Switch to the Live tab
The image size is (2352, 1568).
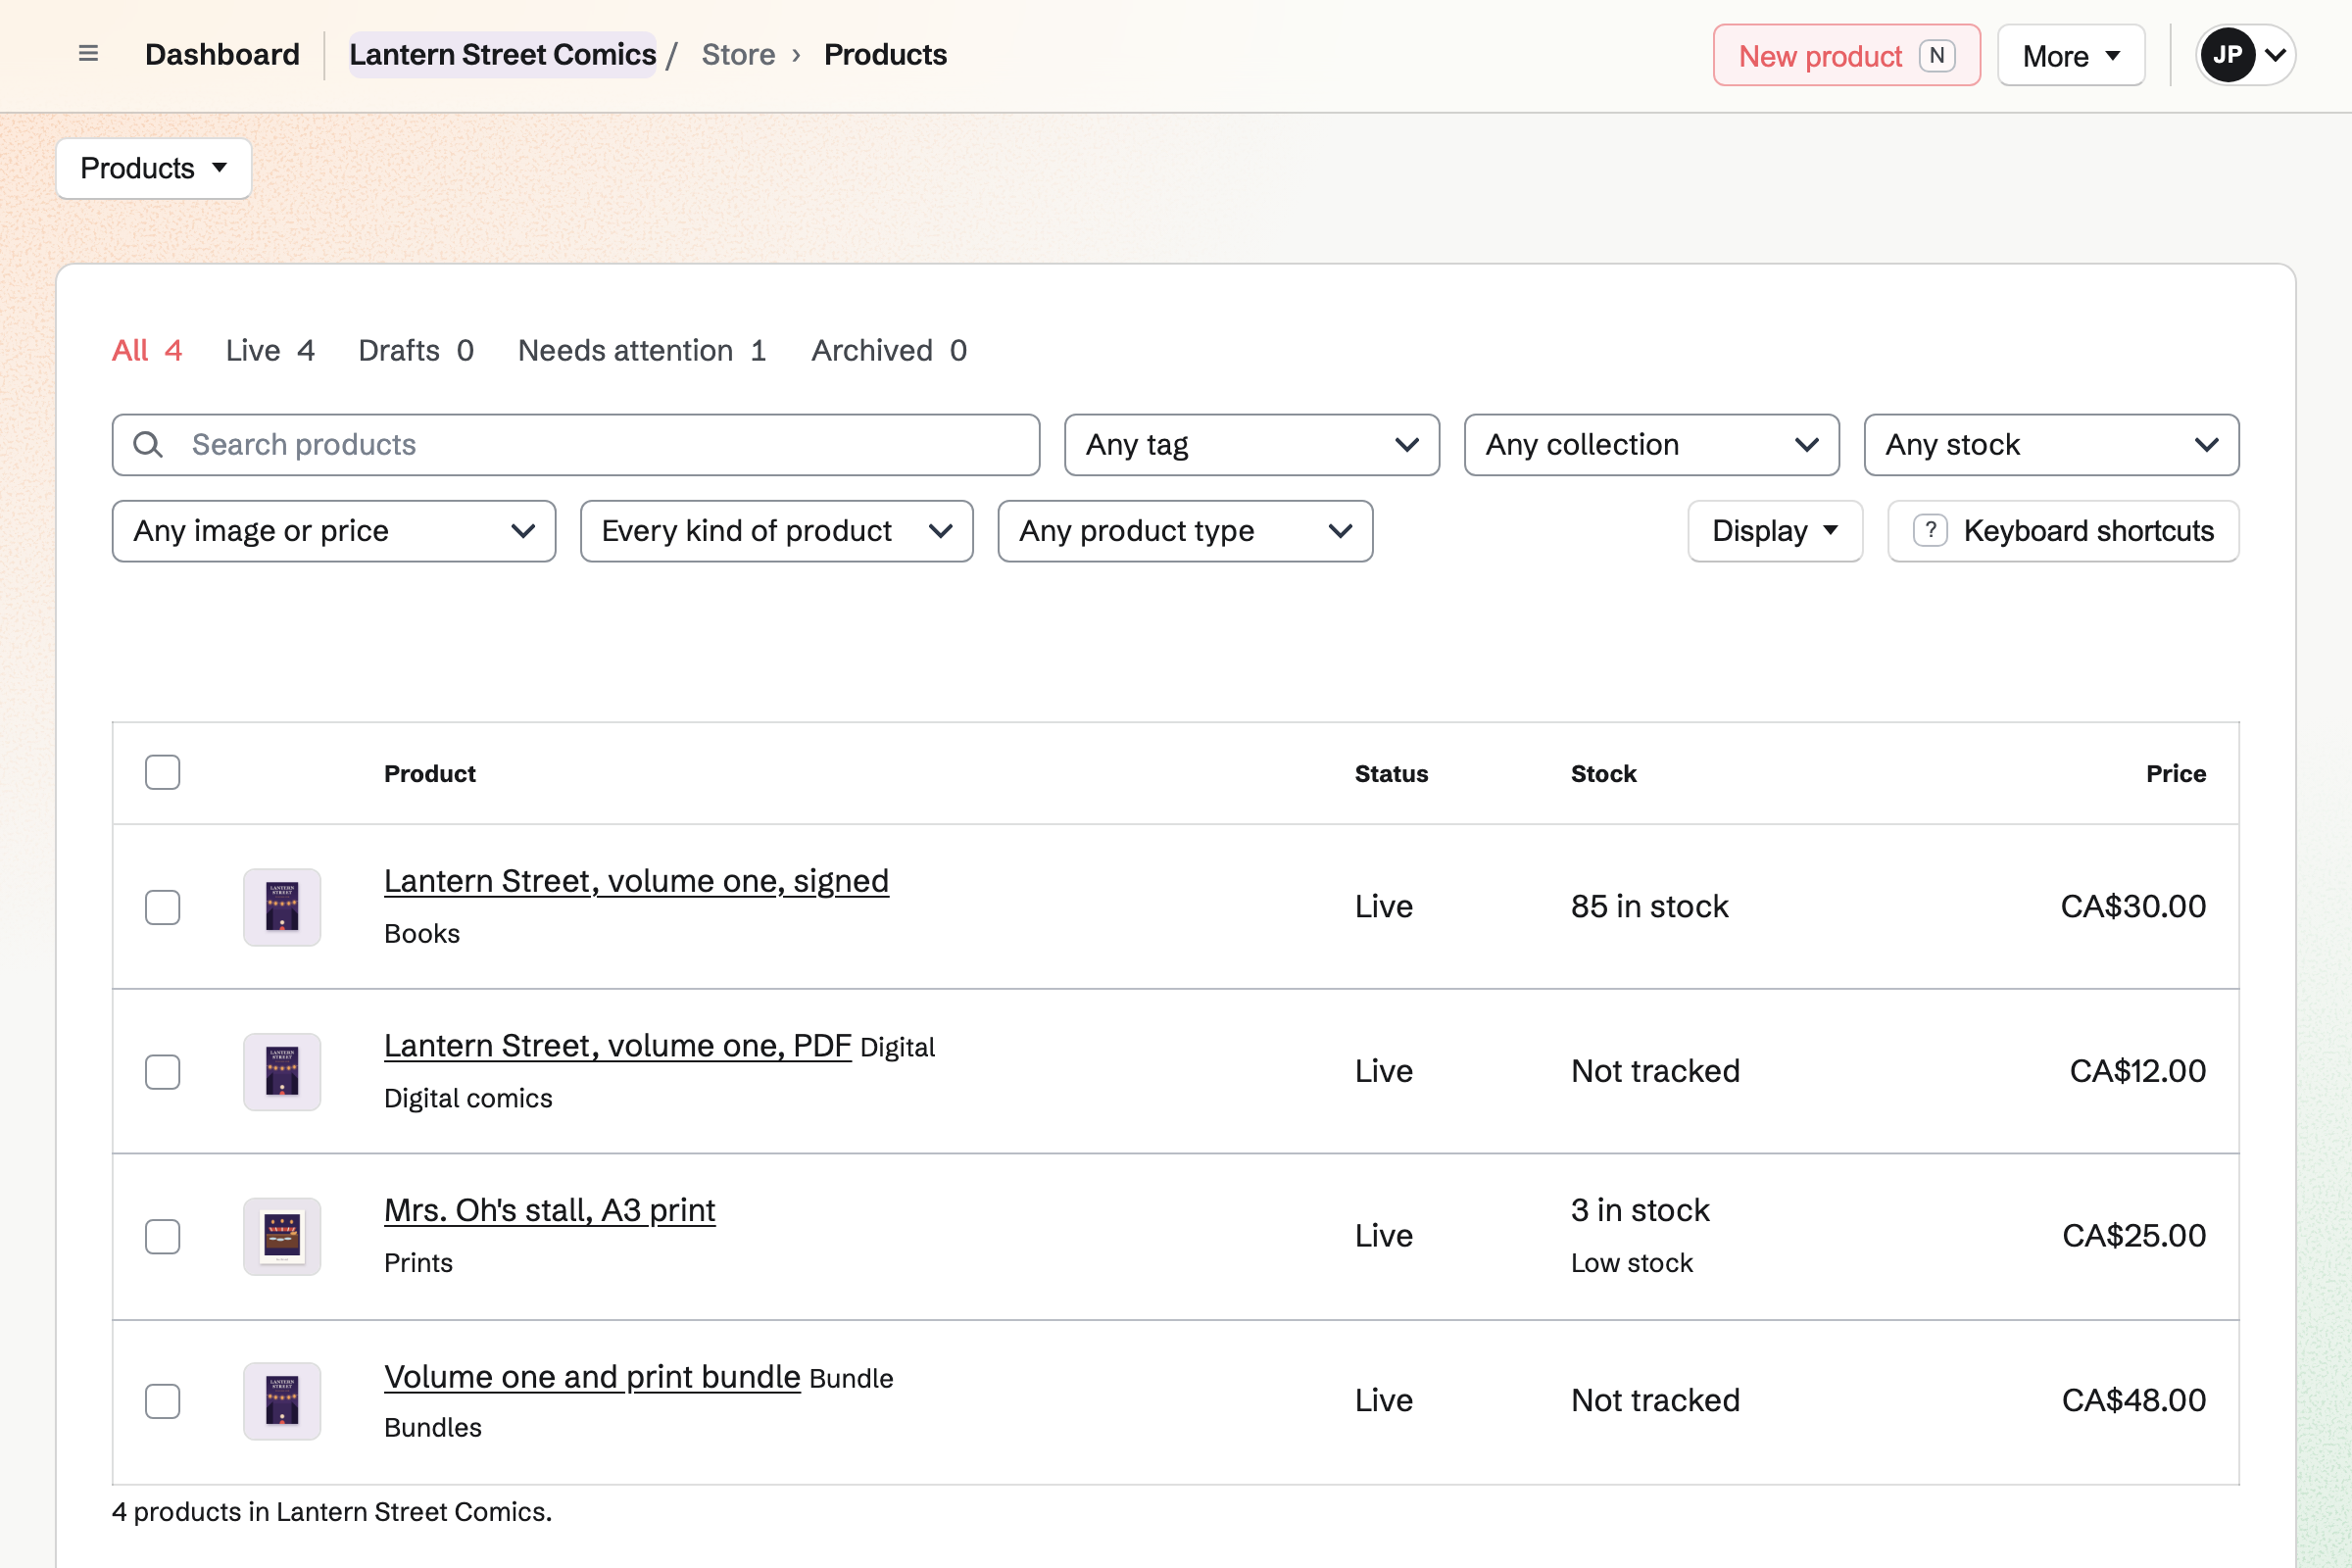pos(270,350)
